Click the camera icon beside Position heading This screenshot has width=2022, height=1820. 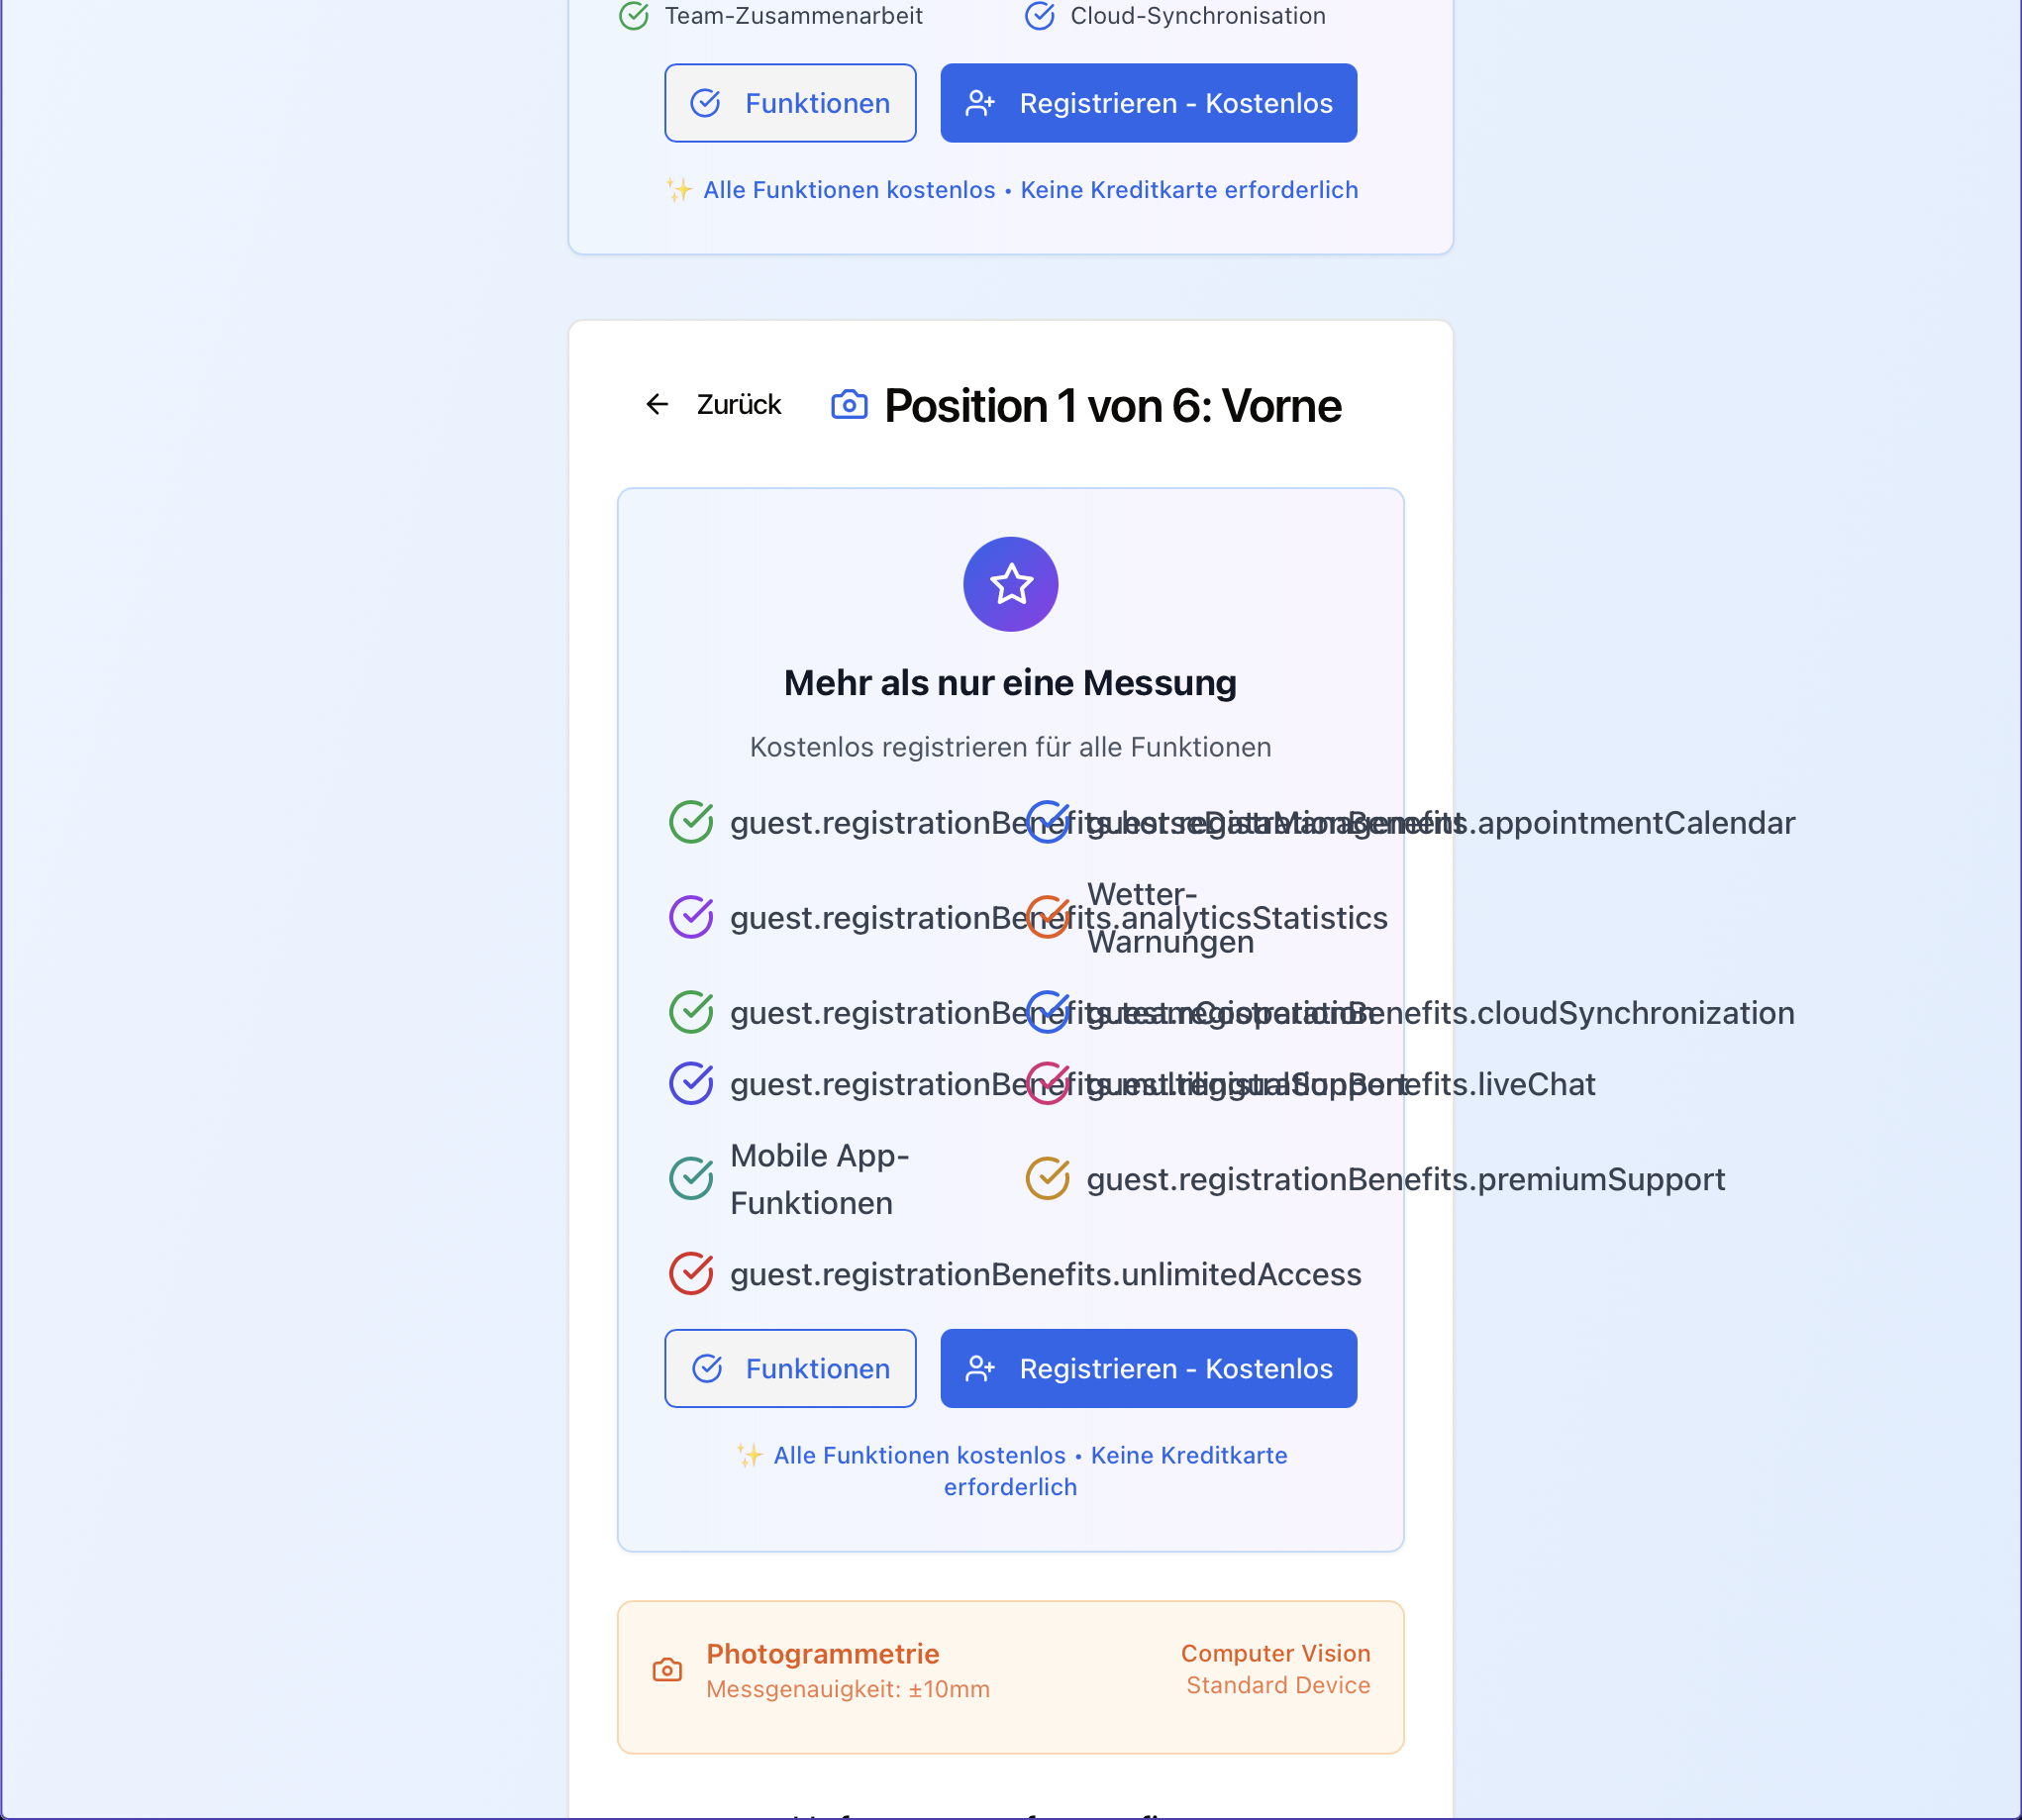tap(849, 405)
